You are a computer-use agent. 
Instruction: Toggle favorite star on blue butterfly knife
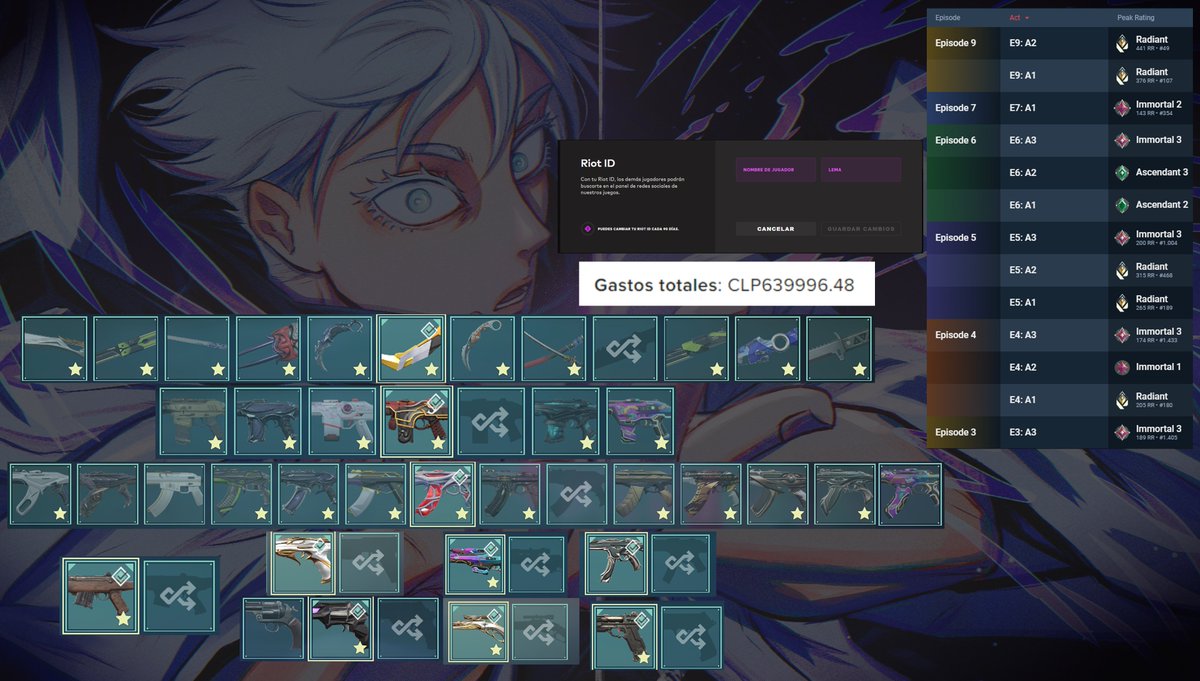[787, 369]
